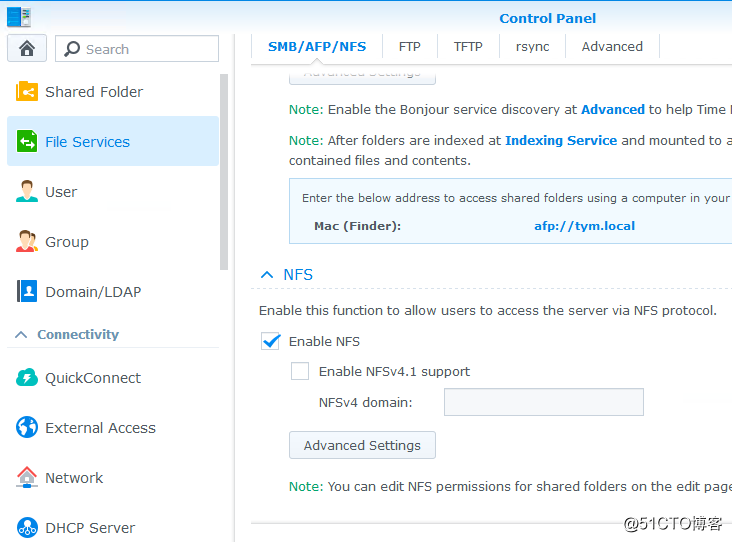Viewport: 732px width, 542px height.
Task: Collapse the Connectivity section
Action: tap(21, 334)
